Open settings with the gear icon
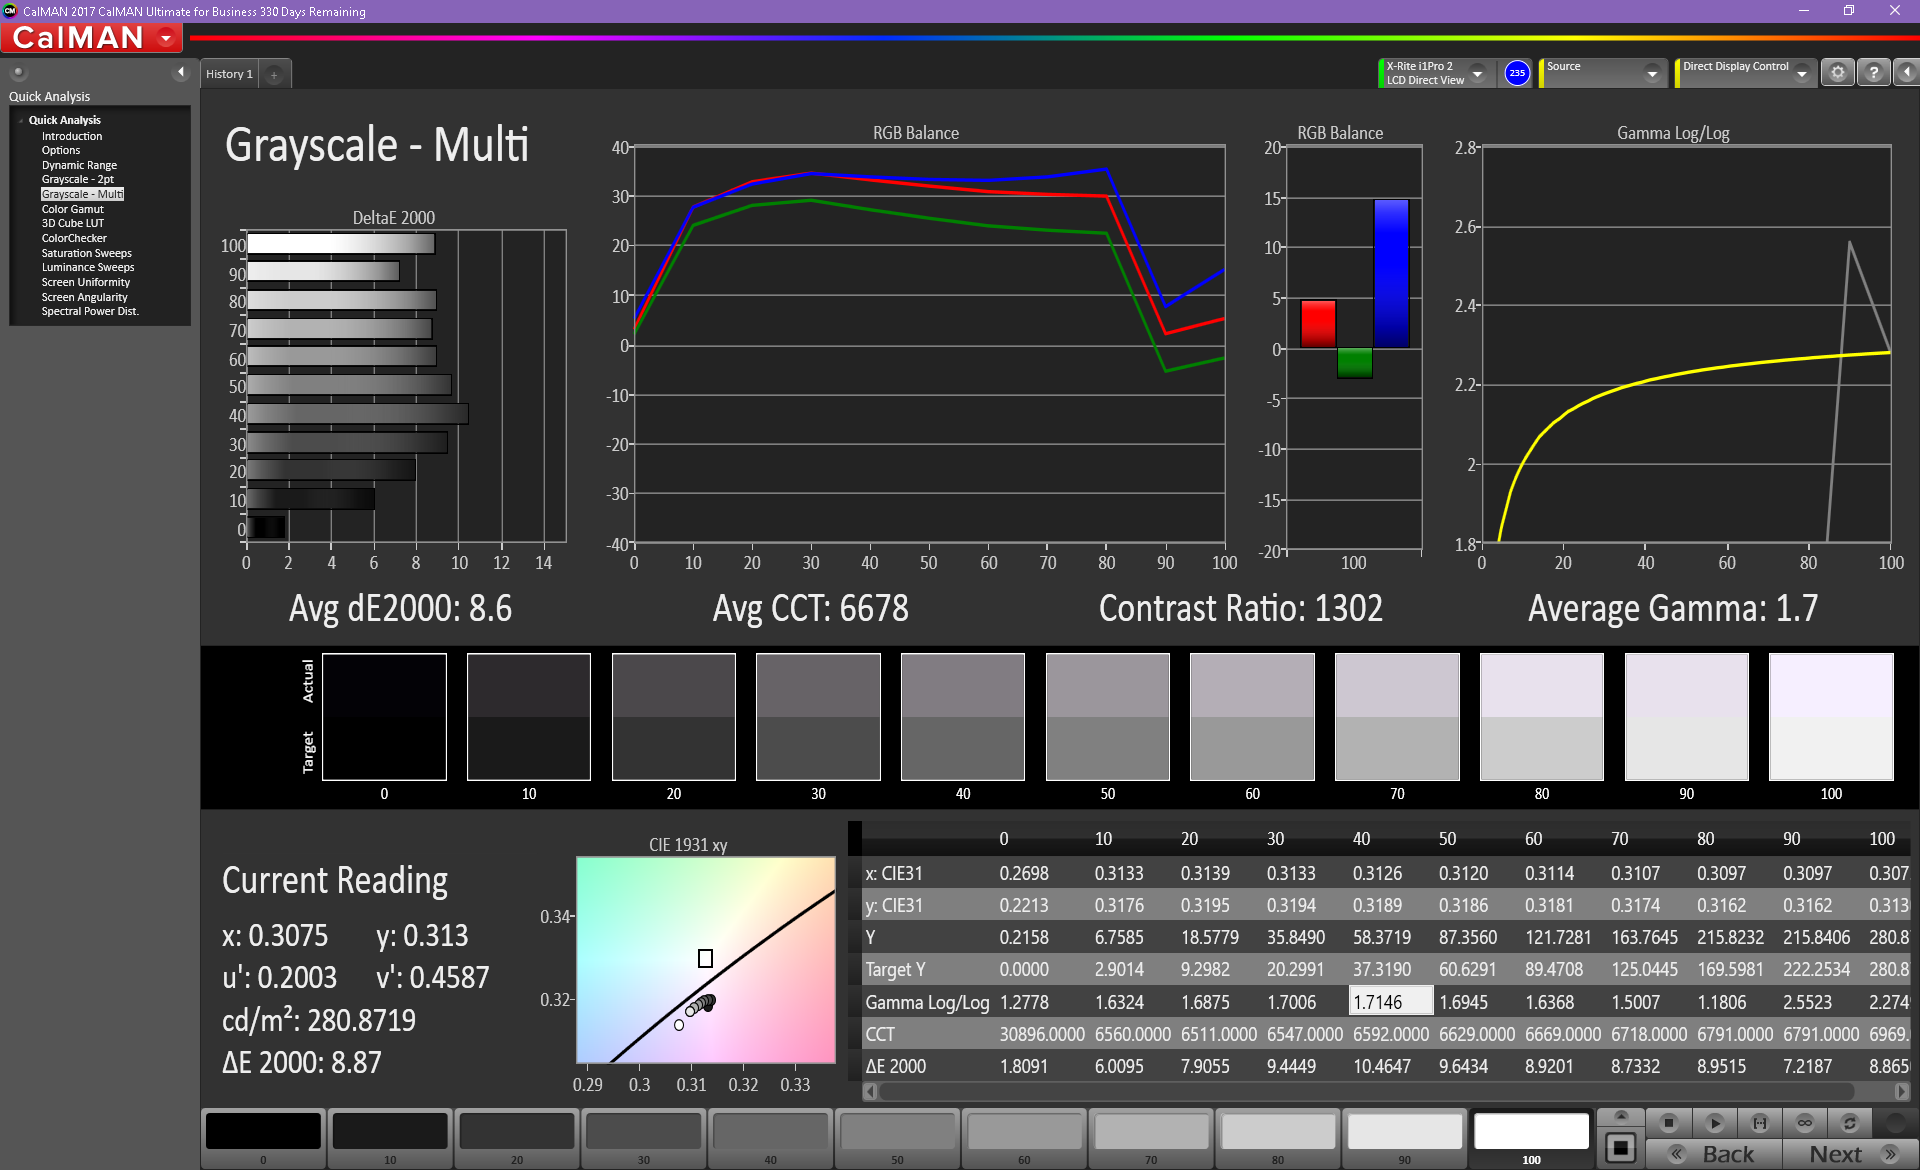Image resolution: width=1920 pixels, height=1170 pixels. click(x=1838, y=73)
